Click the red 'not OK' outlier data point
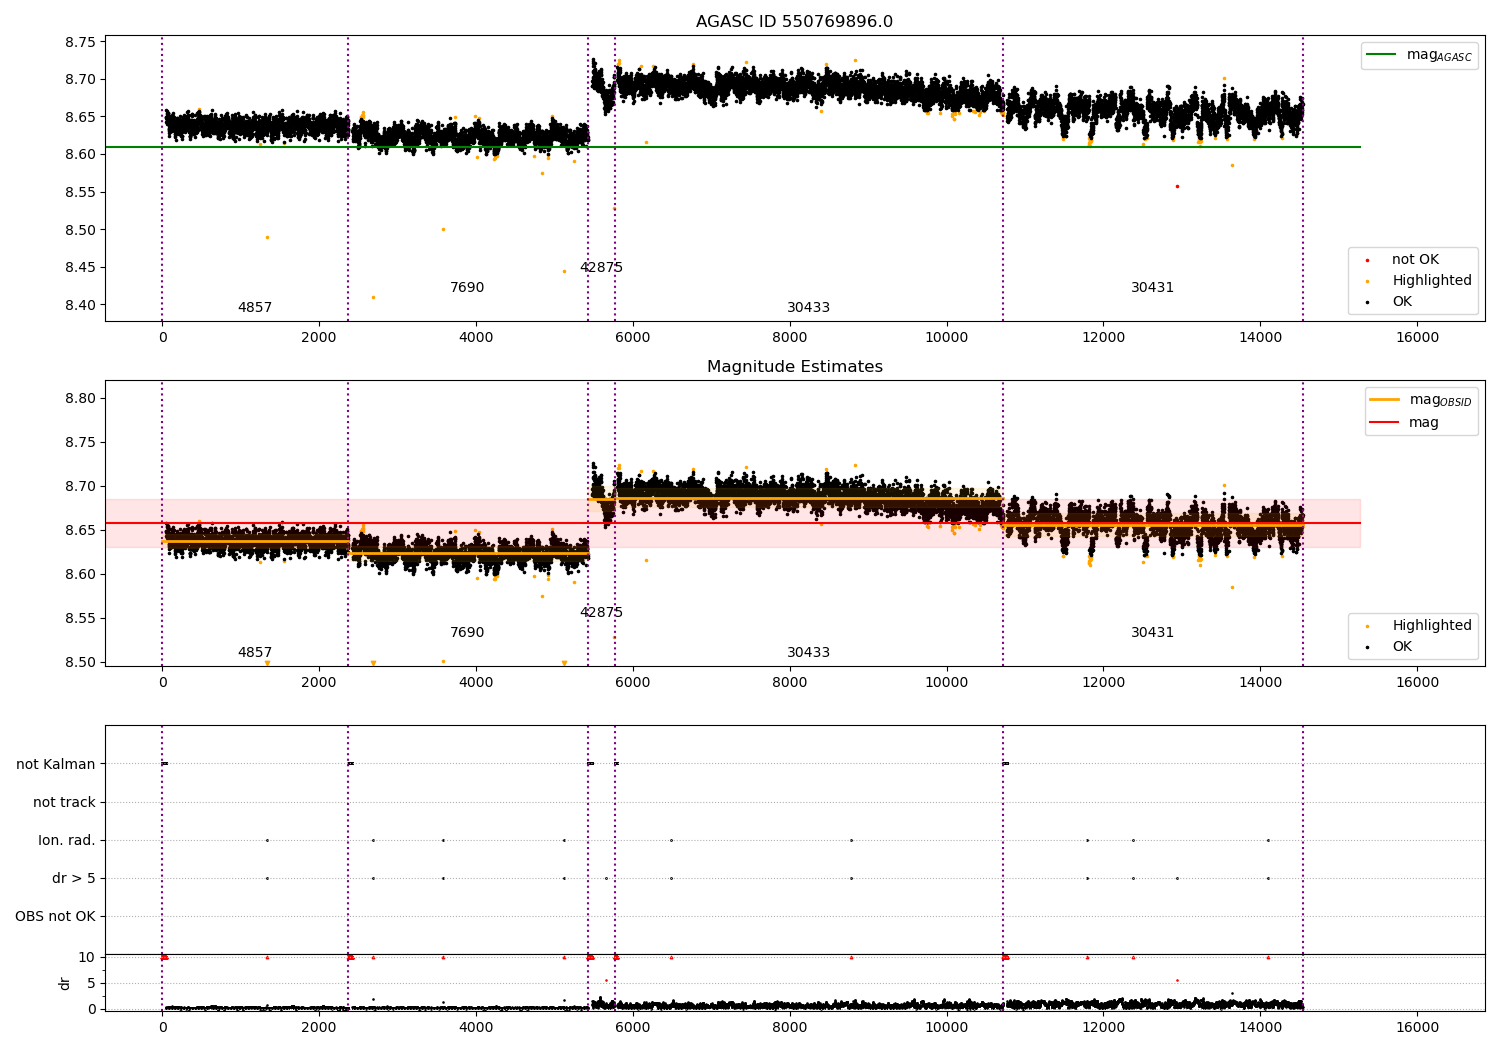 1177,186
